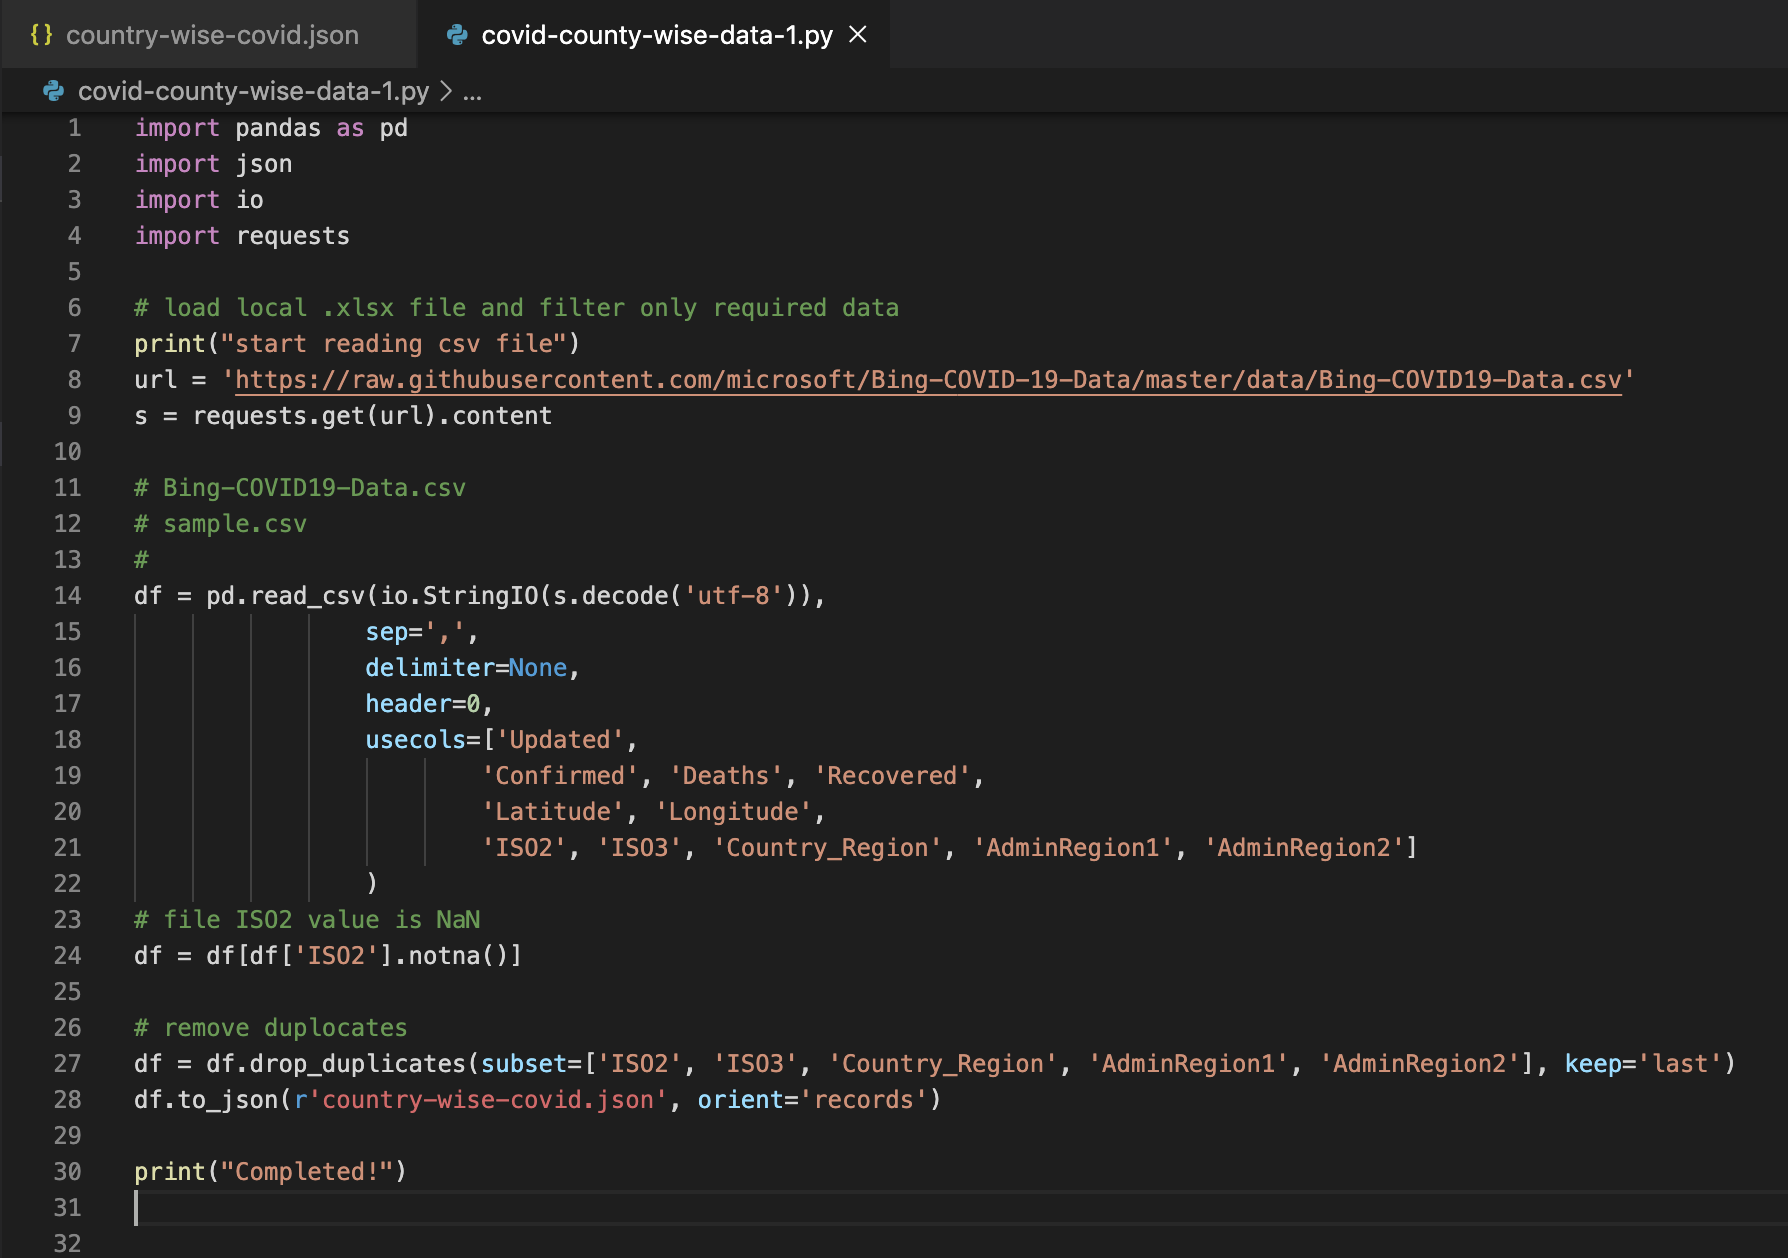Click the JSON braces icon on first tab
This screenshot has height=1258, width=1788.
click(x=41, y=35)
